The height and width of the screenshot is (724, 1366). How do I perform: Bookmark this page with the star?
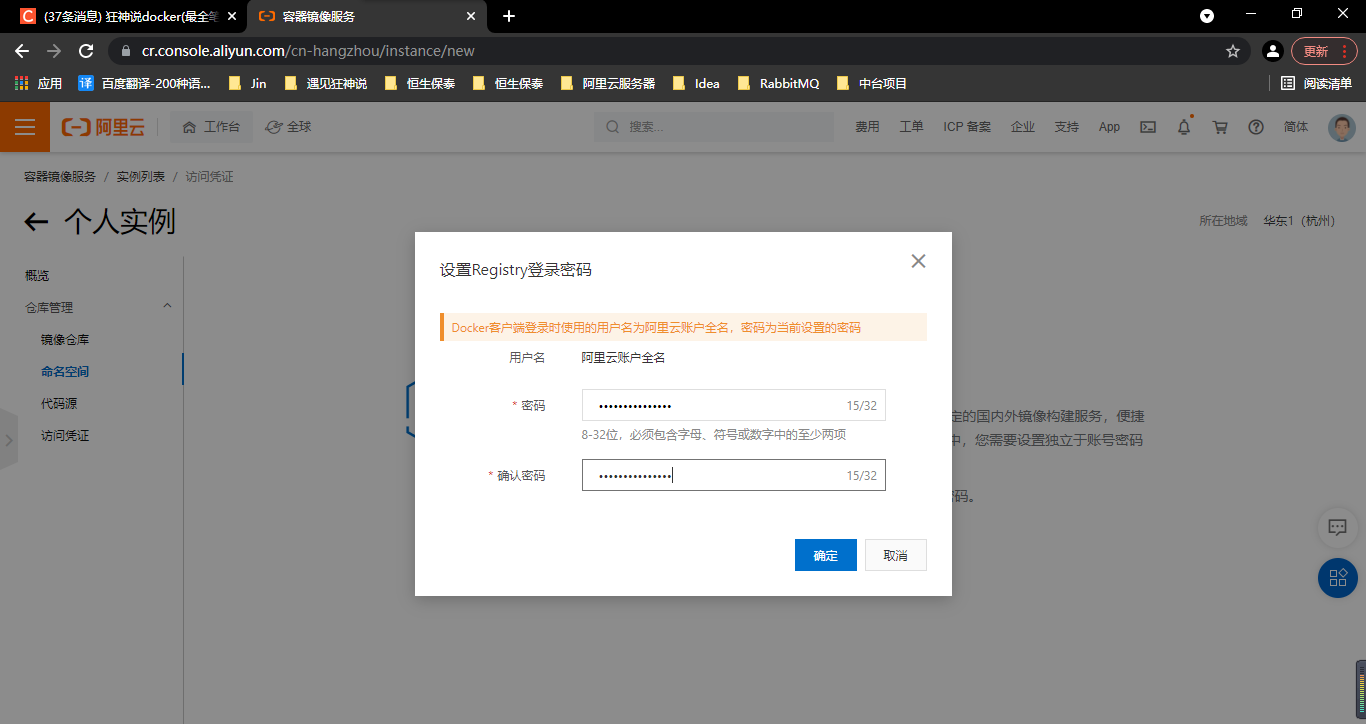click(1233, 51)
